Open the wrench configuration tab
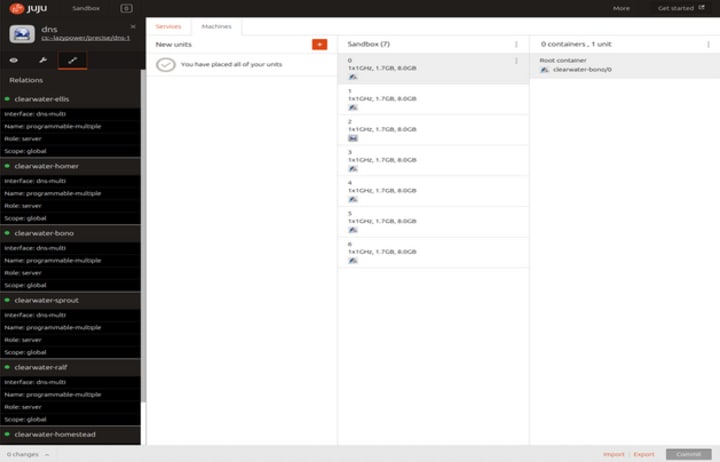 tap(43, 60)
